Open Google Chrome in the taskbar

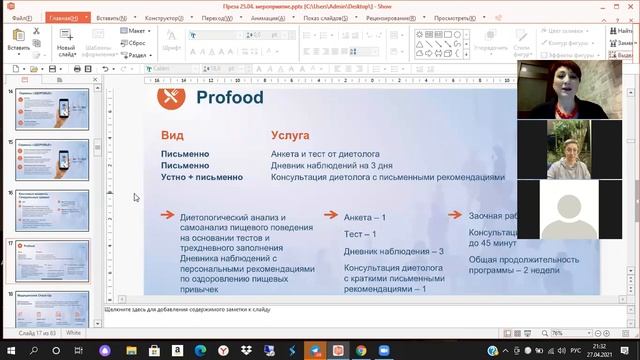361,351
